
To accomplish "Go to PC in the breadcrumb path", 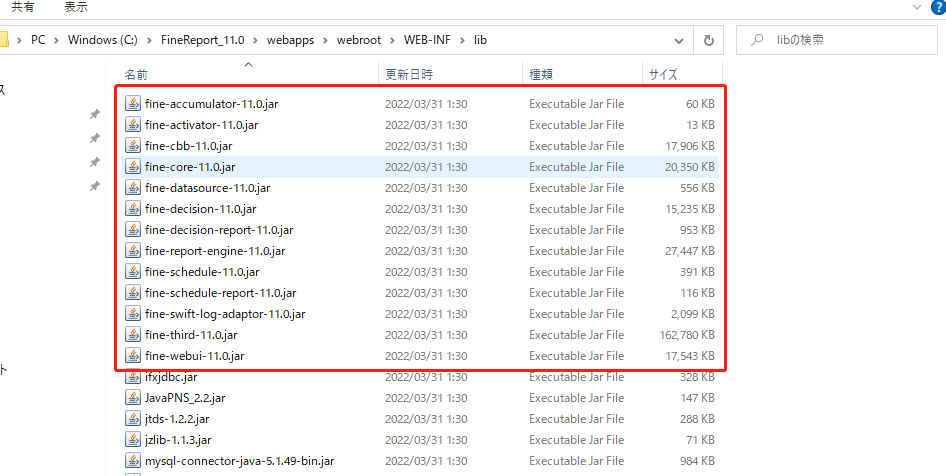I will pyautogui.click(x=39, y=40).
